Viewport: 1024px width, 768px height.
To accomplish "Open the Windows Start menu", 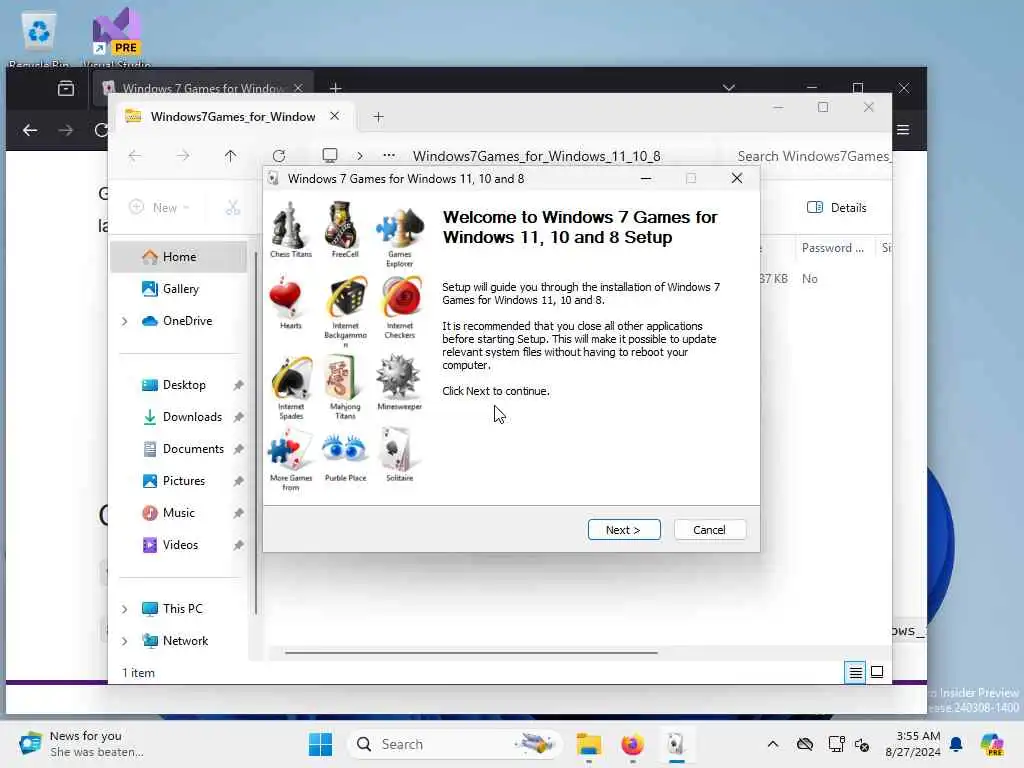I will 320,744.
